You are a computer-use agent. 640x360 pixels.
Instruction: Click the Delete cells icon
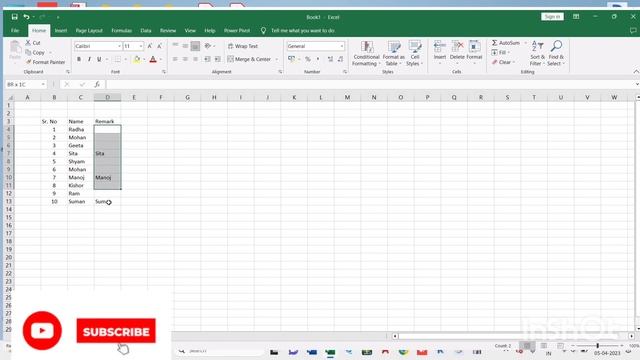coord(457,47)
